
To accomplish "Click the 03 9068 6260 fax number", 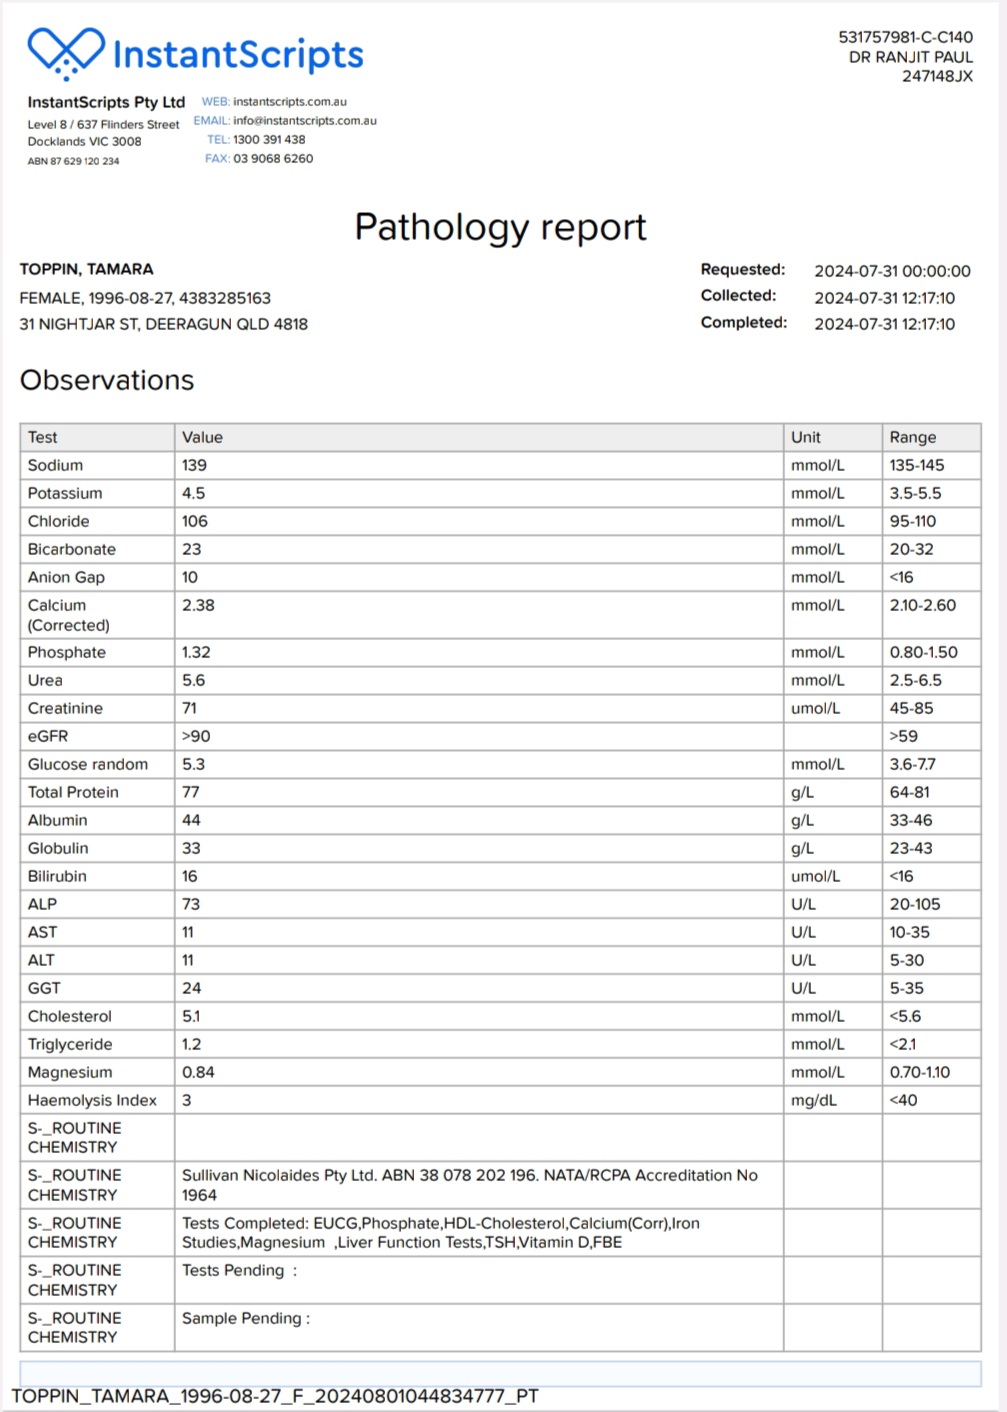I will 273,159.
